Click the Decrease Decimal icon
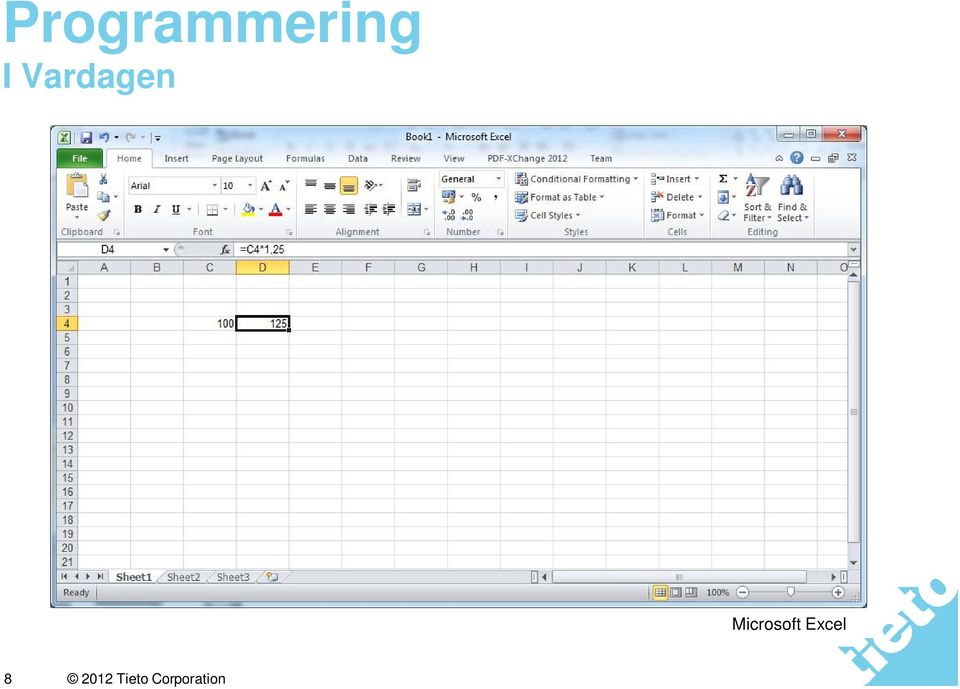960x689 pixels. click(467, 215)
